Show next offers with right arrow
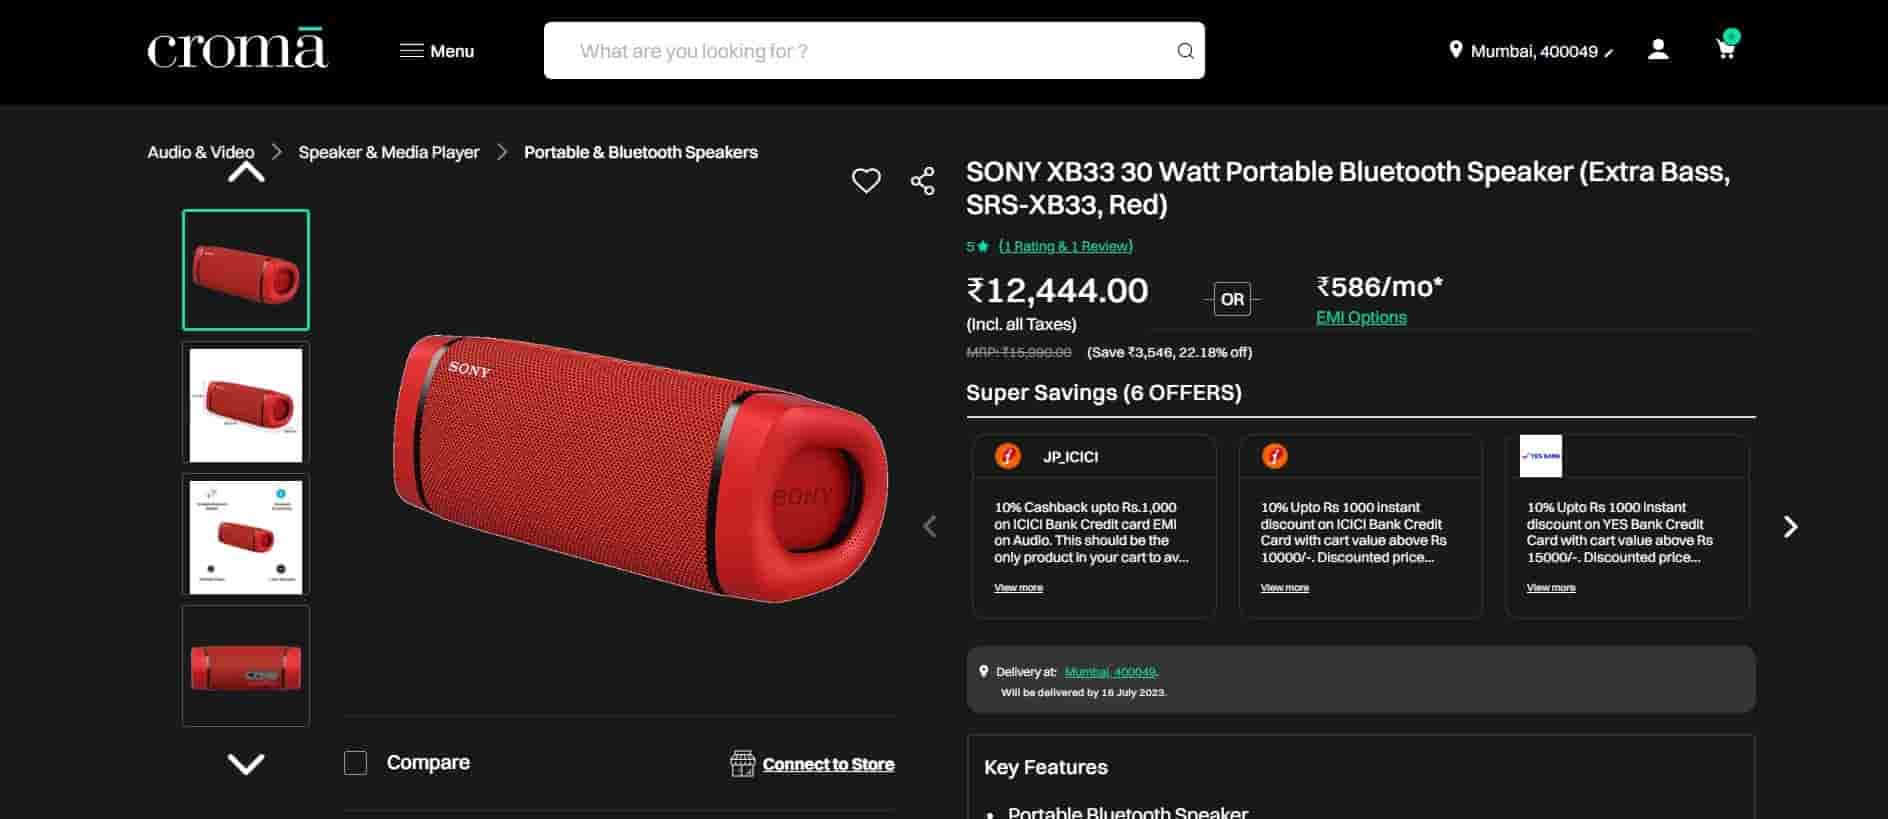The width and height of the screenshot is (1888, 819). [x=1790, y=527]
